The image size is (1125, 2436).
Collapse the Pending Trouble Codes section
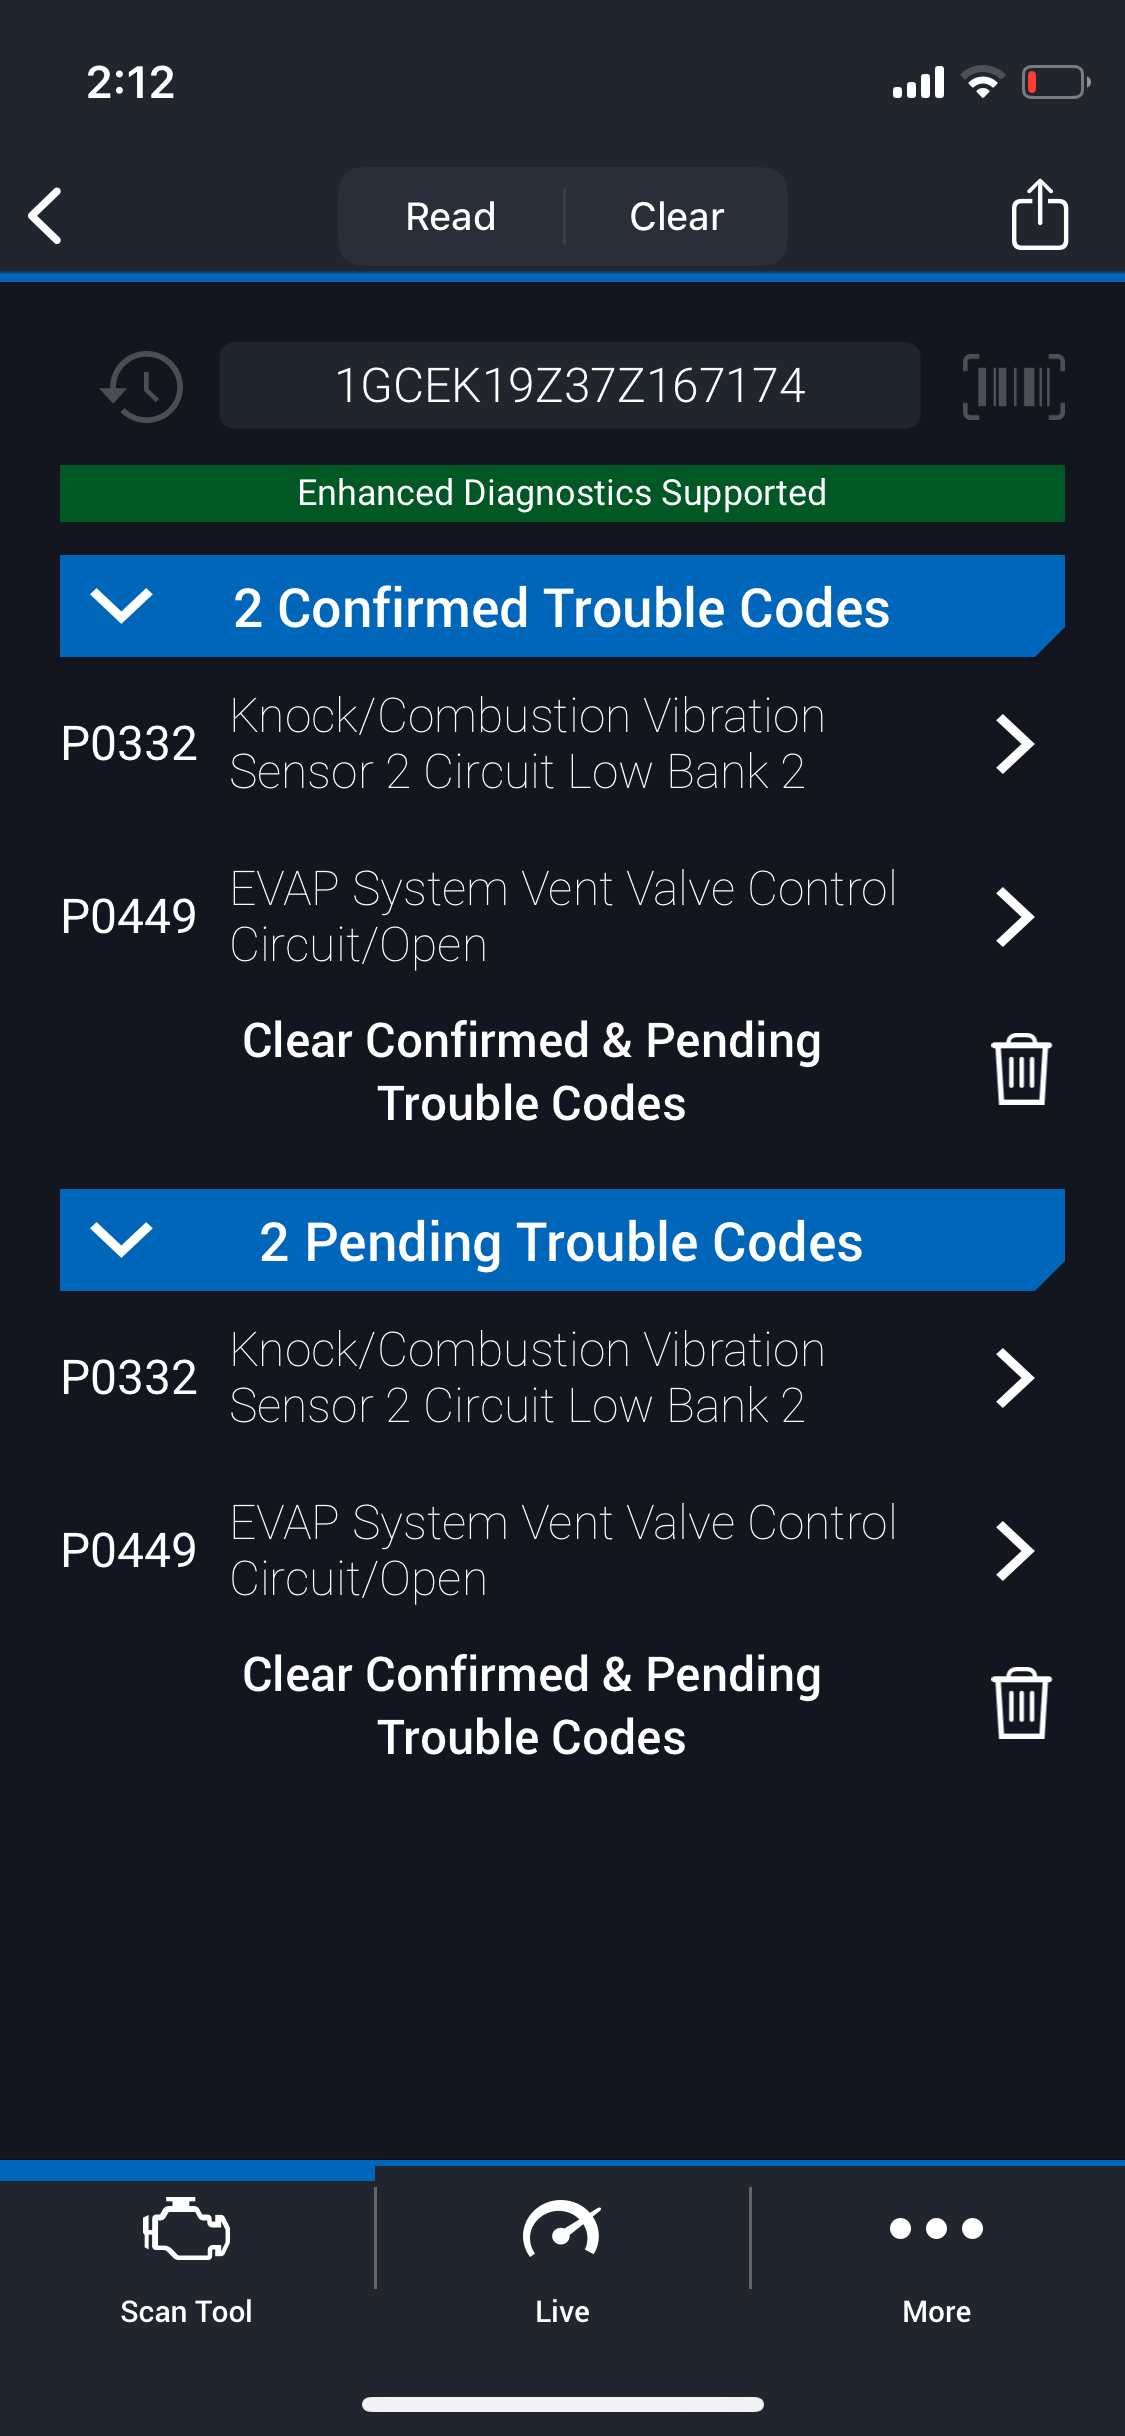[121, 1240]
